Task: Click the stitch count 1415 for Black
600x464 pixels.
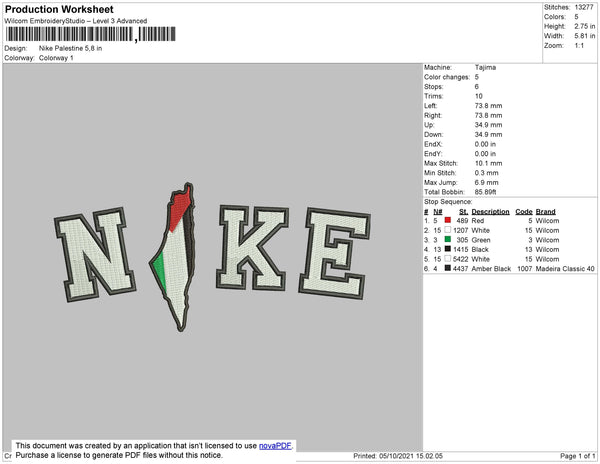Action: pyautogui.click(x=461, y=249)
